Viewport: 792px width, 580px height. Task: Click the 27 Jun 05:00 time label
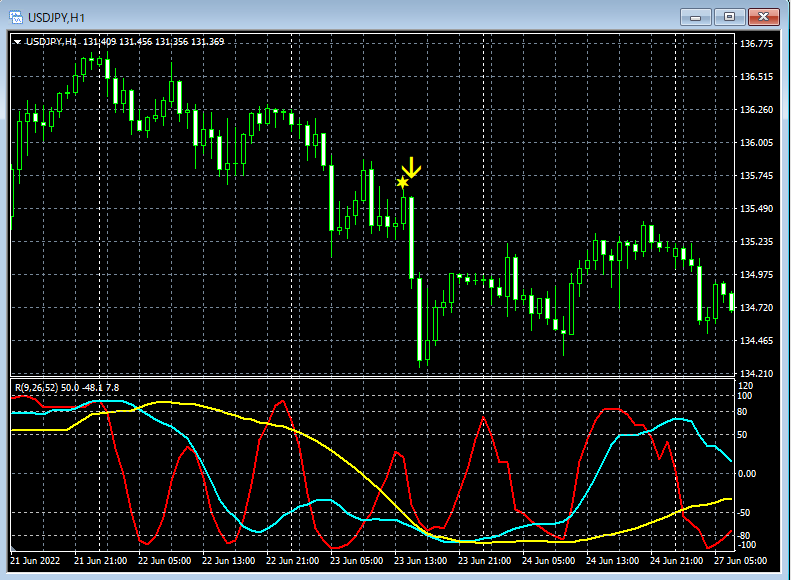740,561
